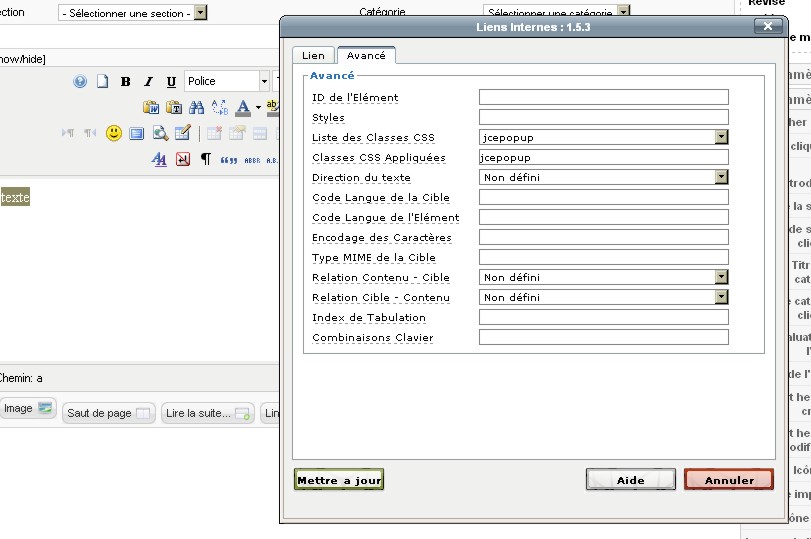
Task: Click the show paragraph marks icon
Action: [x=206, y=159]
